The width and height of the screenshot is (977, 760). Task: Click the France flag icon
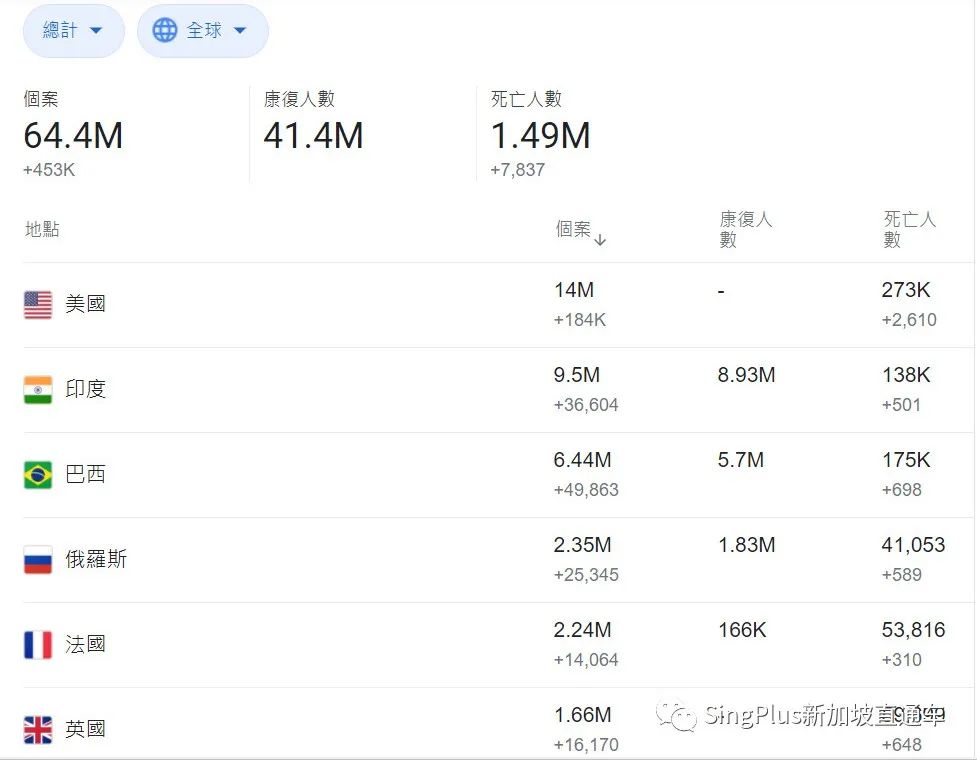point(38,645)
